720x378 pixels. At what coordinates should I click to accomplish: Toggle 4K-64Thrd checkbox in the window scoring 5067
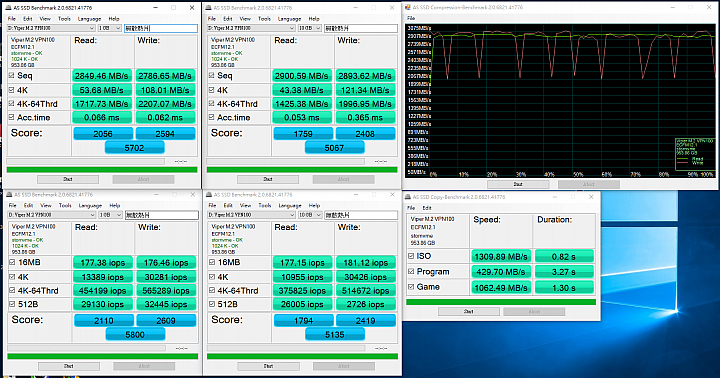(212, 103)
